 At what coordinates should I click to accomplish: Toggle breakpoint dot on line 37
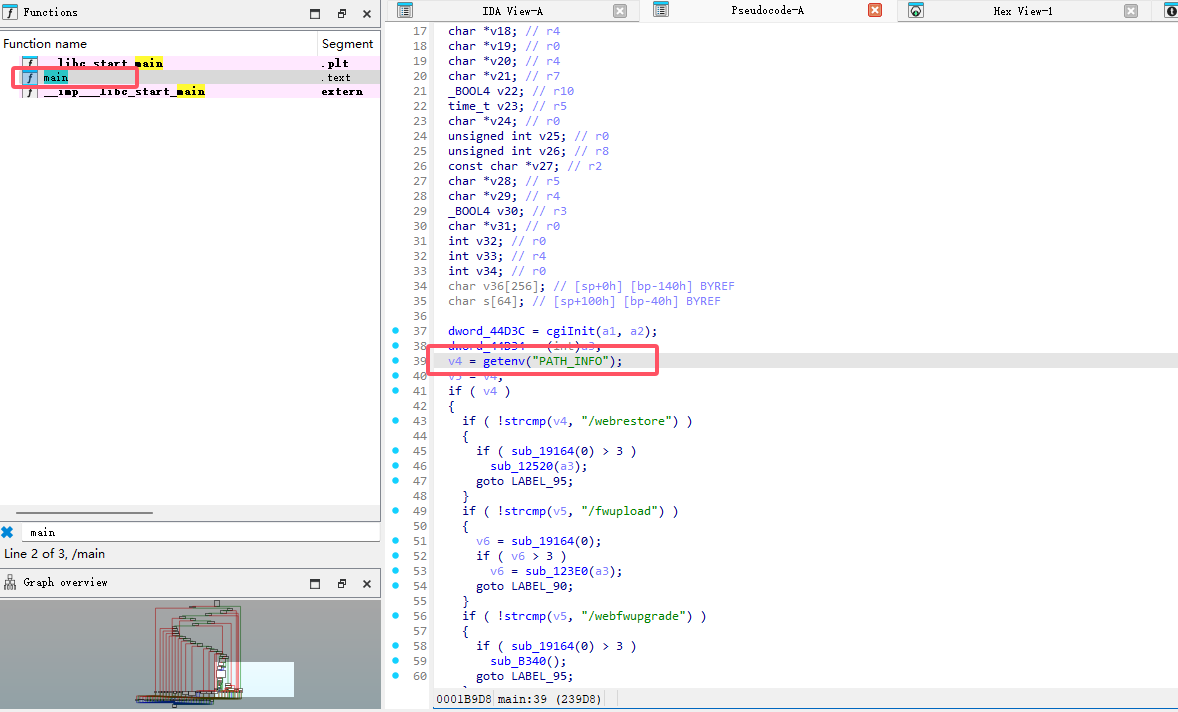click(395, 331)
